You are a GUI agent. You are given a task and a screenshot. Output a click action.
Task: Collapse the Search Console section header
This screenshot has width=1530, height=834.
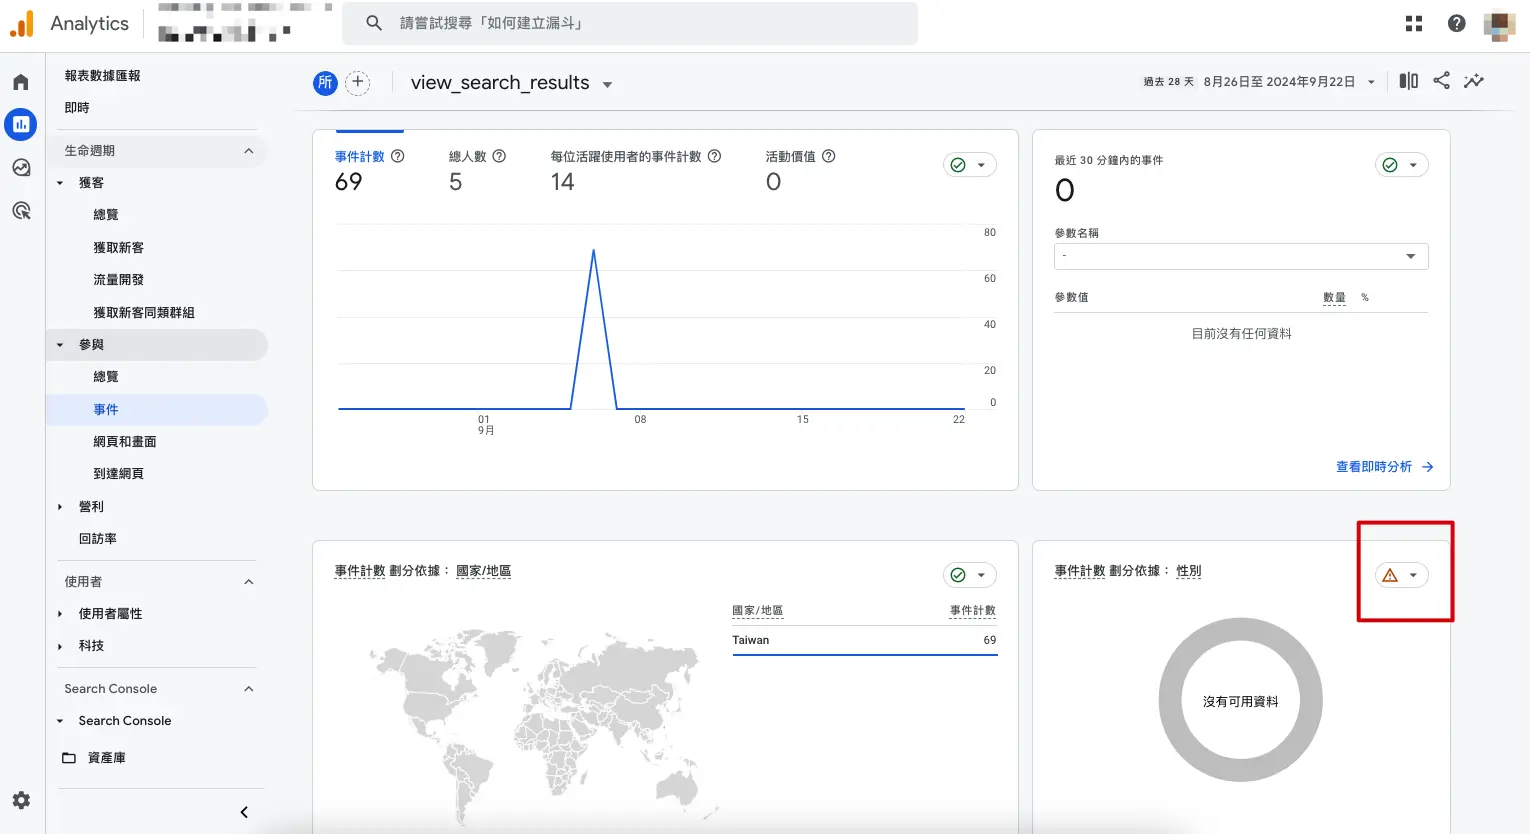pos(249,689)
